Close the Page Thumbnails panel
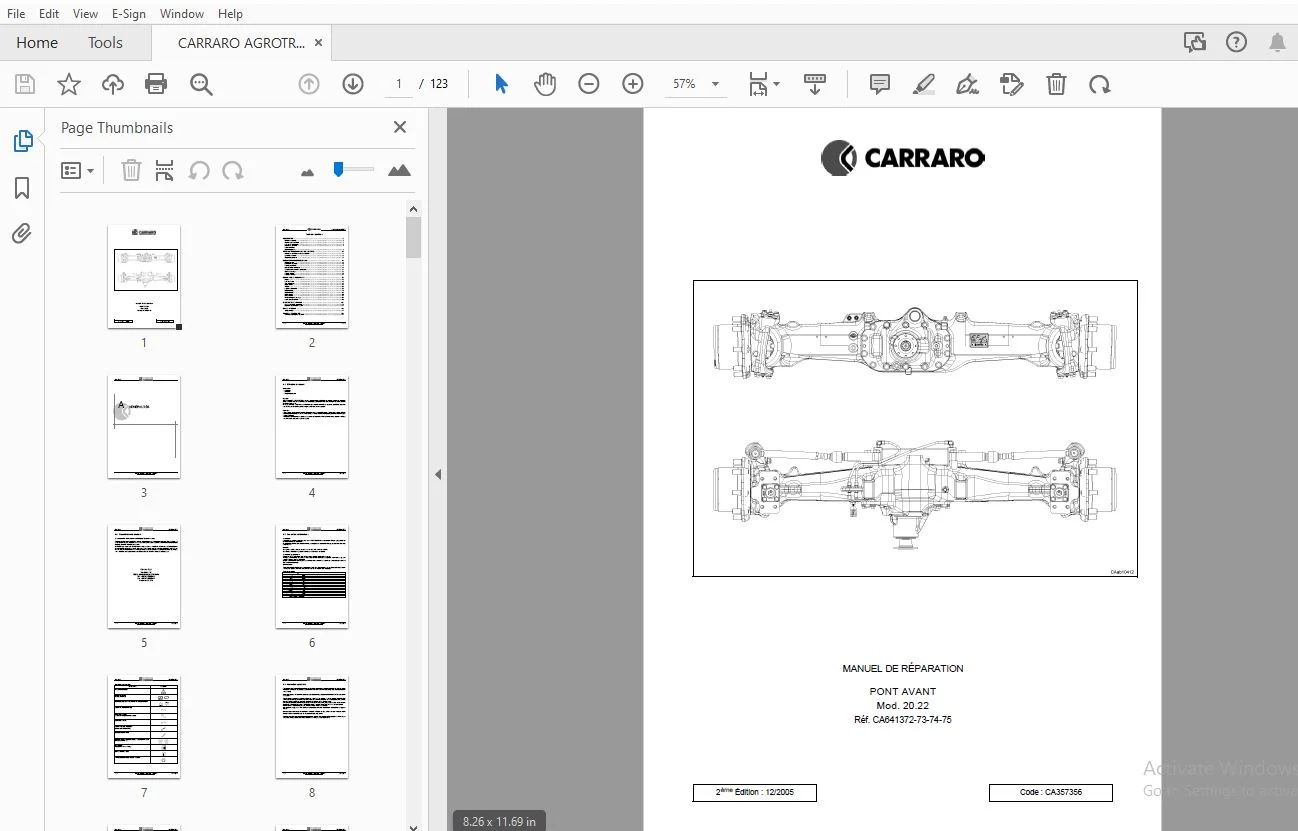 (400, 127)
